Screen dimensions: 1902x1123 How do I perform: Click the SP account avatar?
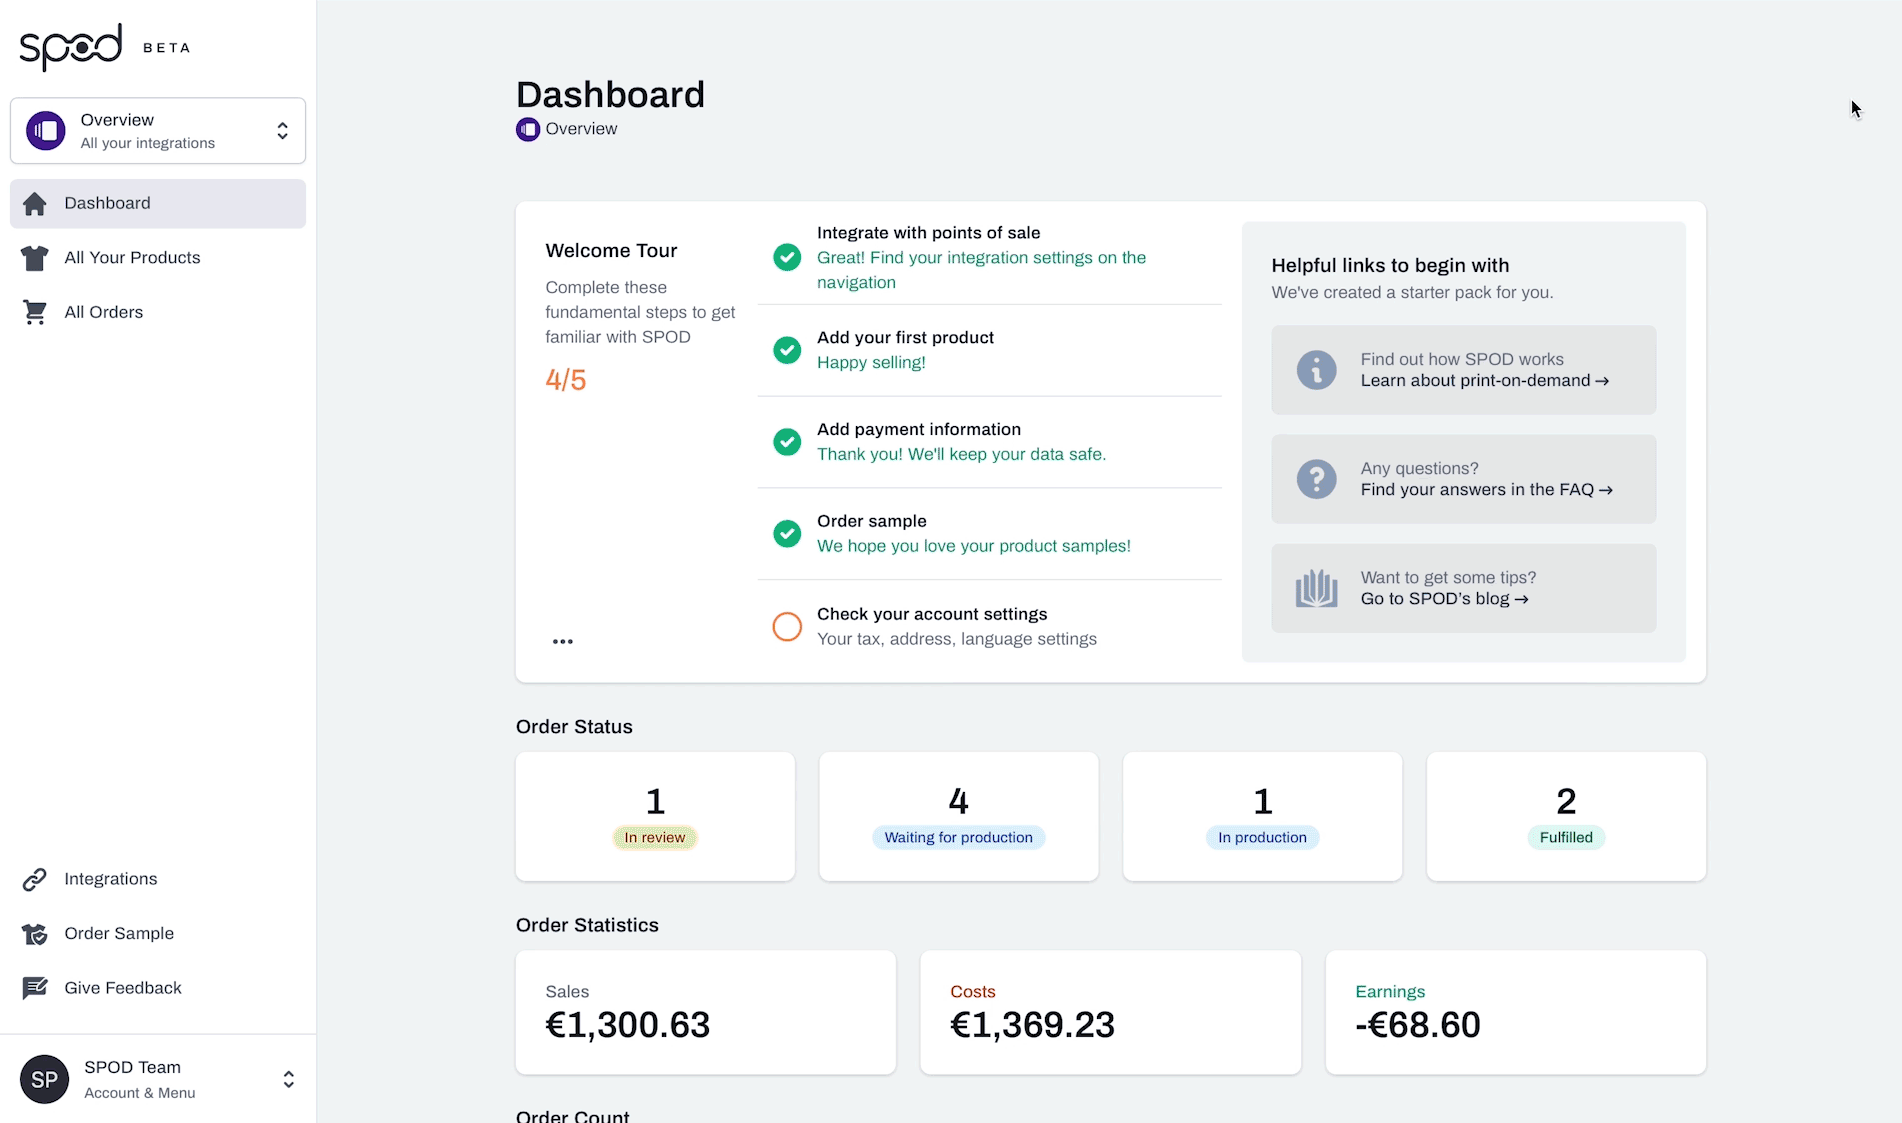pyautogui.click(x=44, y=1079)
